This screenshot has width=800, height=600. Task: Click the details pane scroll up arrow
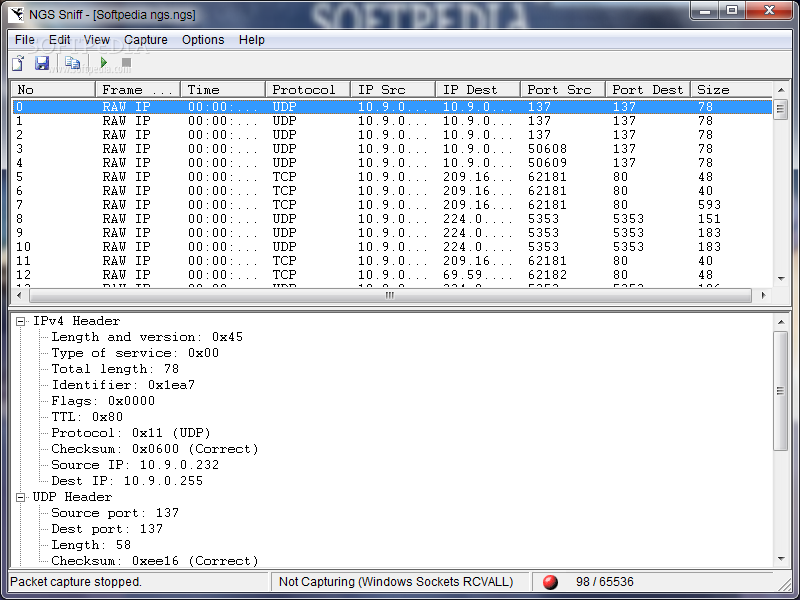781,322
